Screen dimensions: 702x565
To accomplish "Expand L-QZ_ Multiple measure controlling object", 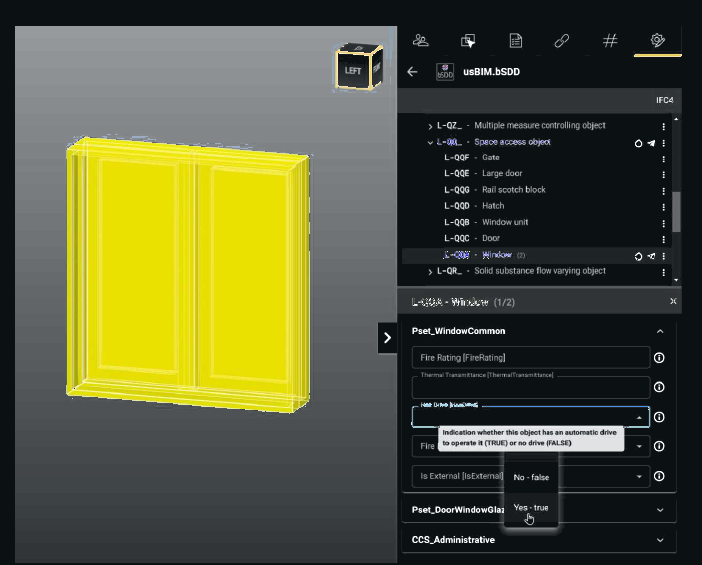I will click(430, 127).
